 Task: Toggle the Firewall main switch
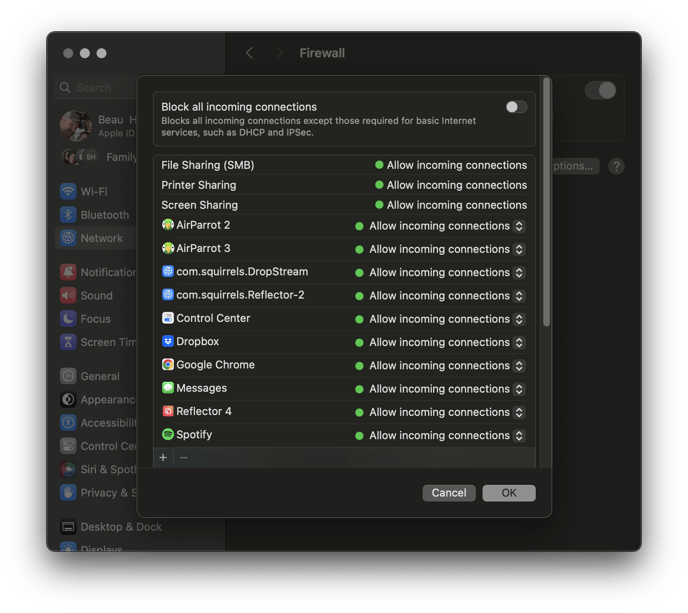coord(600,90)
